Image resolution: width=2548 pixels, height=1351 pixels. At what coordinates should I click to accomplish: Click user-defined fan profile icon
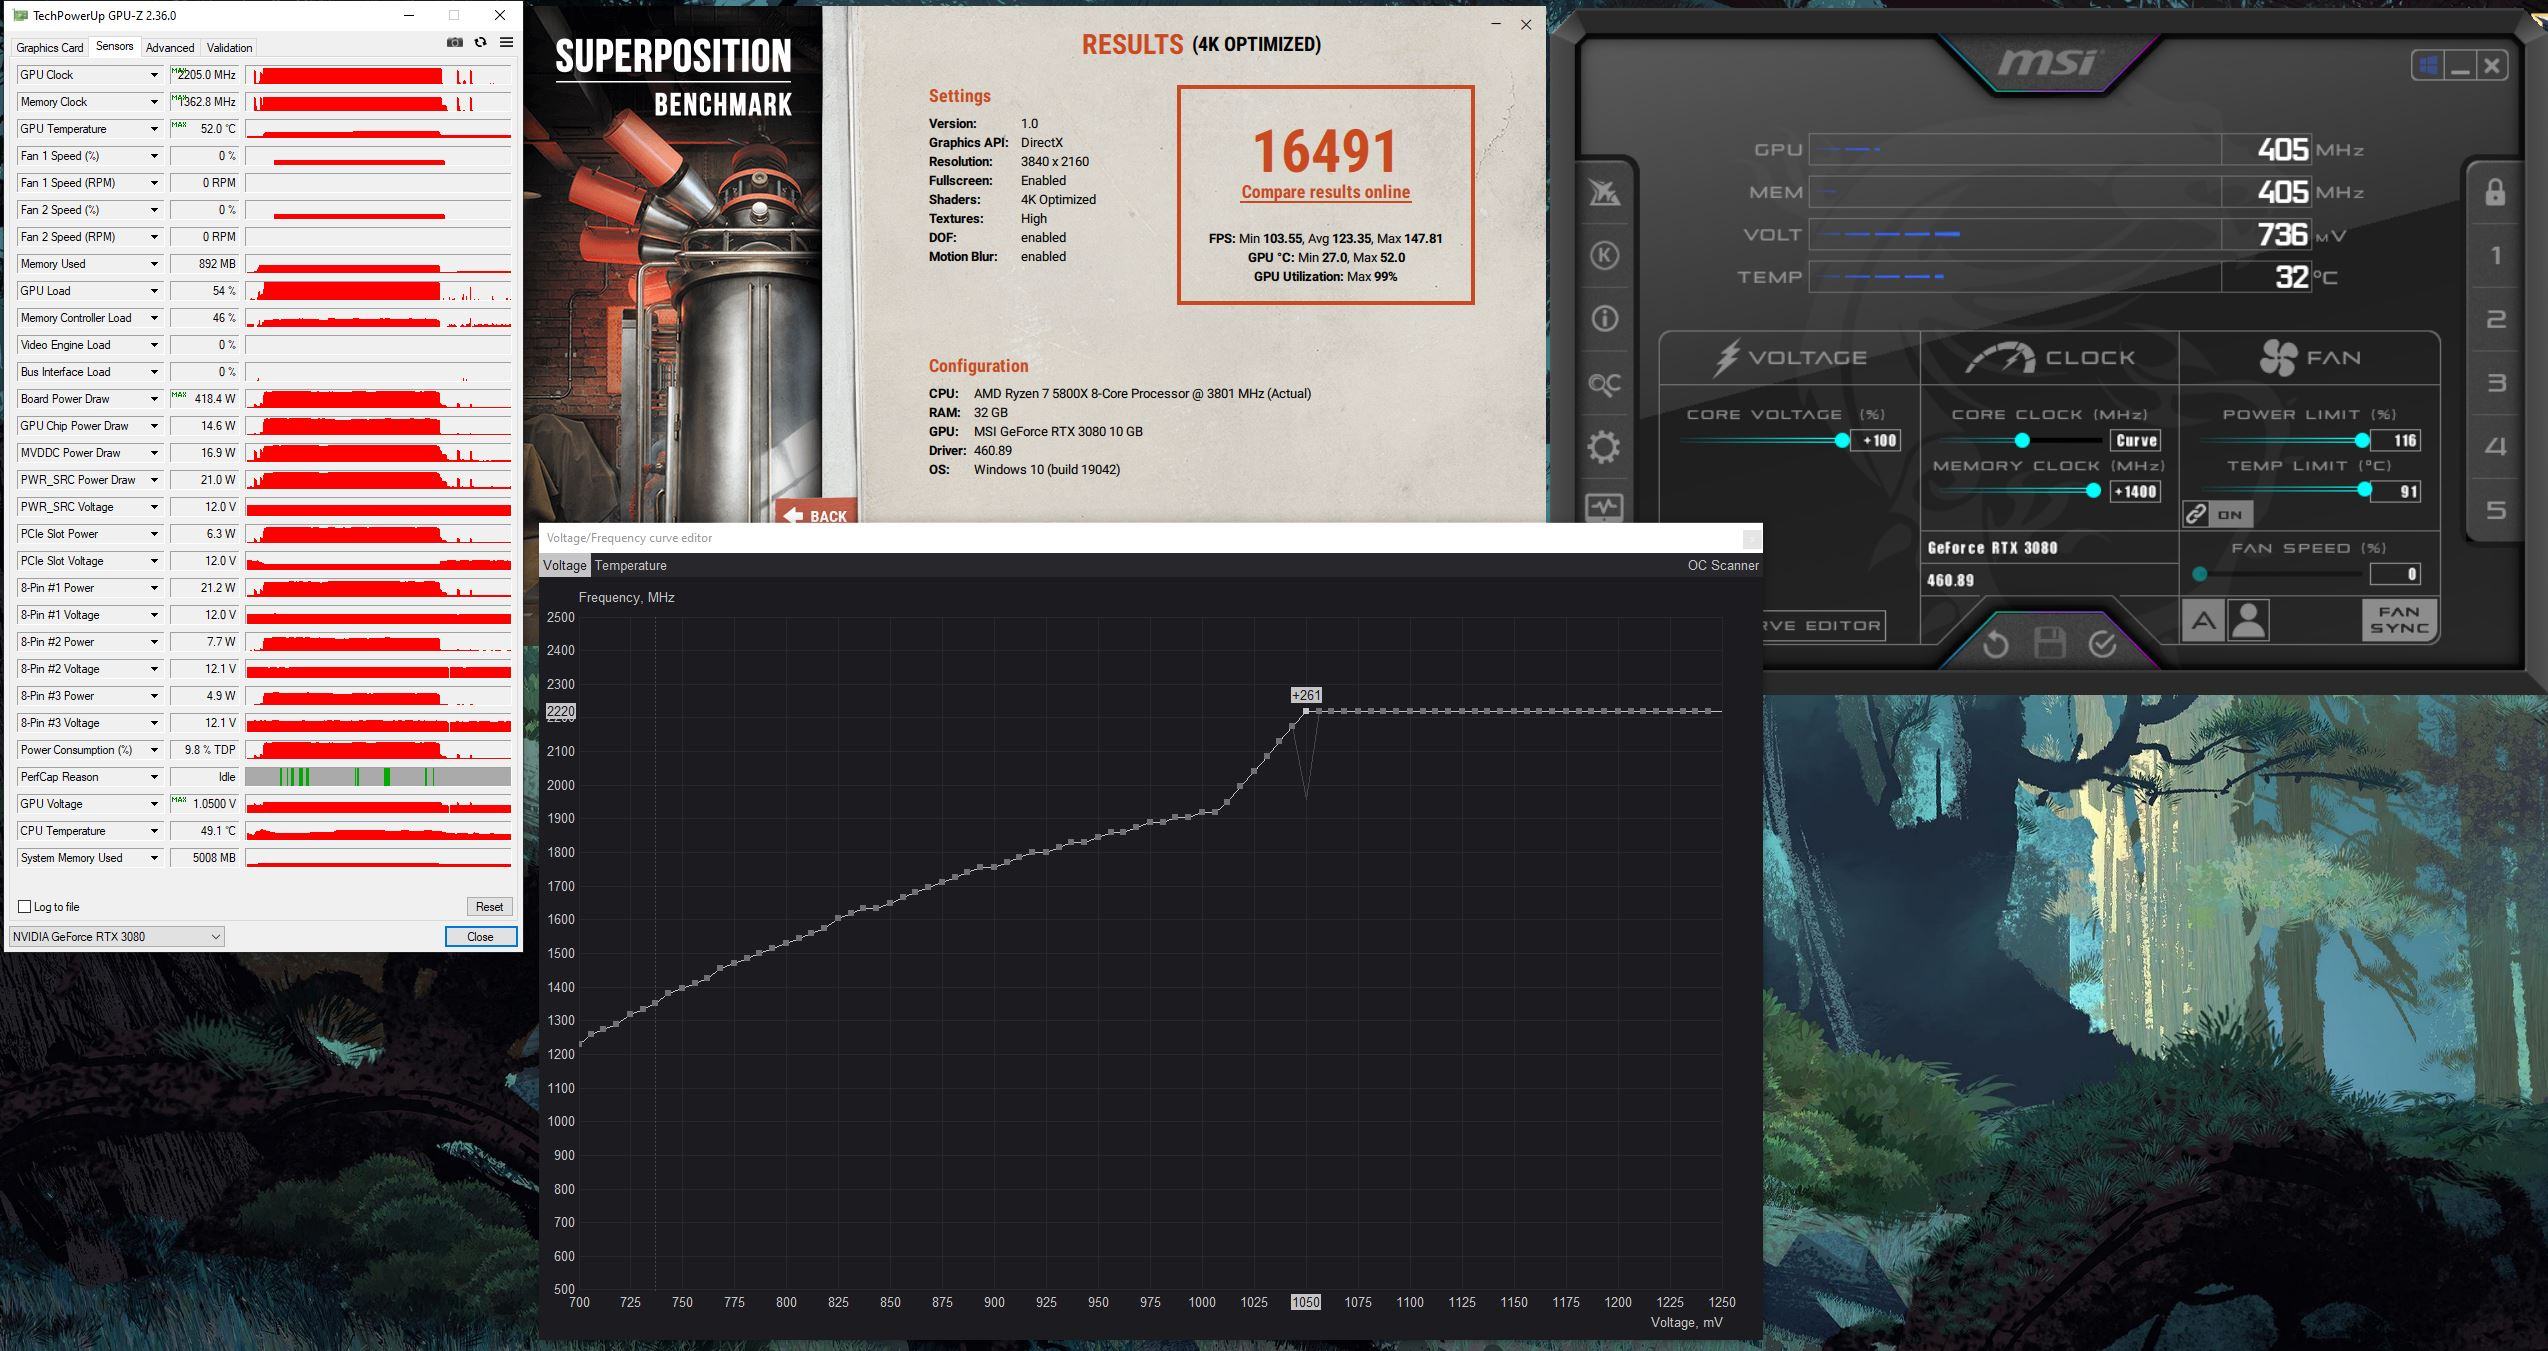click(x=2248, y=621)
